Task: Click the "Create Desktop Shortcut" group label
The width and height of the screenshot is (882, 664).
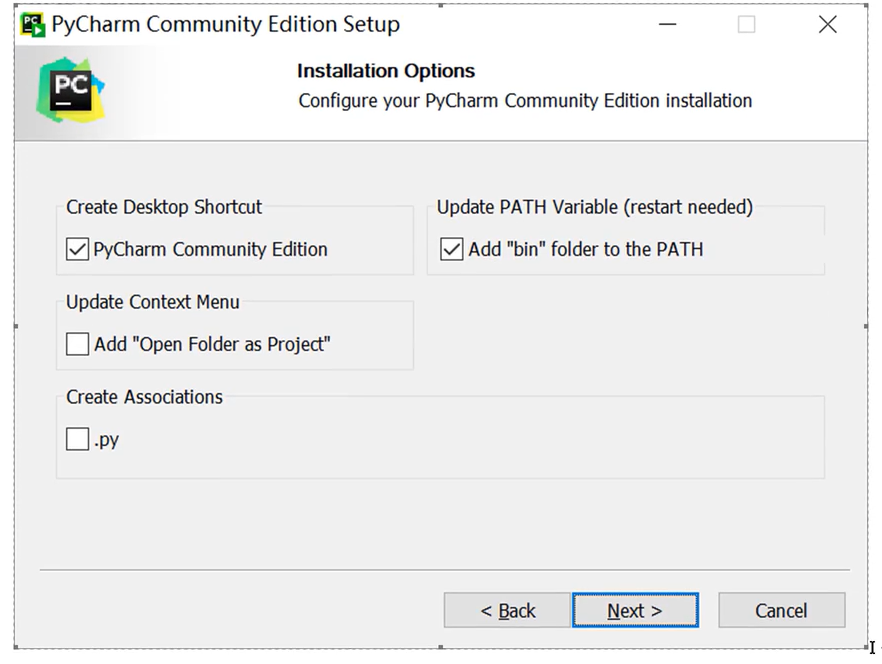Action: point(164,207)
